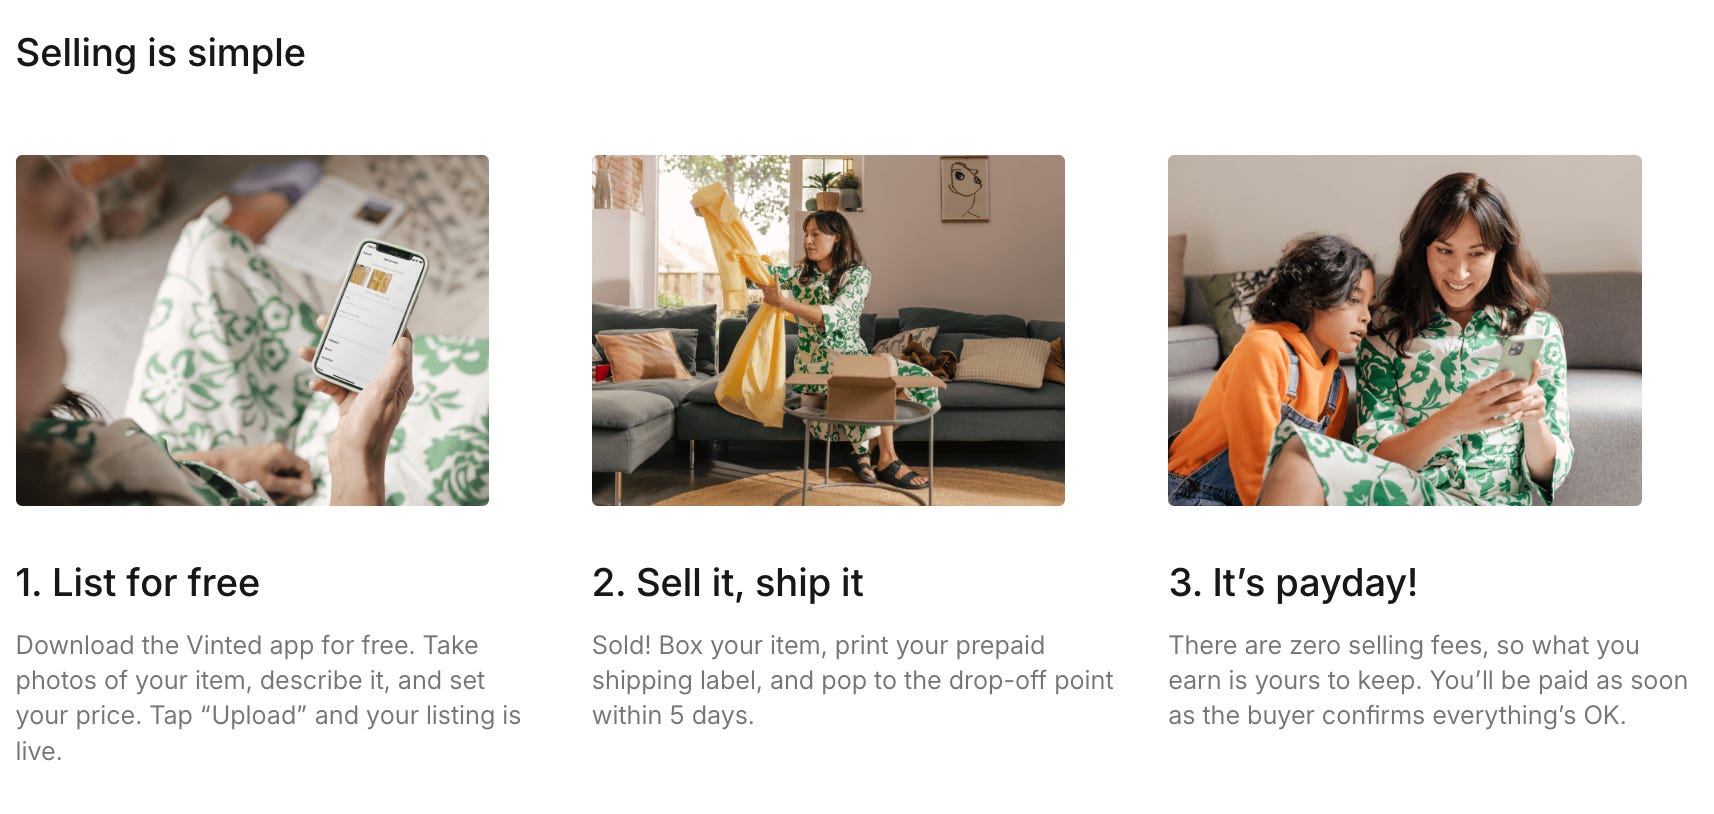The width and height of the screenshot is (1714, 814).
Task: Click the smartphone held in the first photo
Action: click(x=370, y=315)
